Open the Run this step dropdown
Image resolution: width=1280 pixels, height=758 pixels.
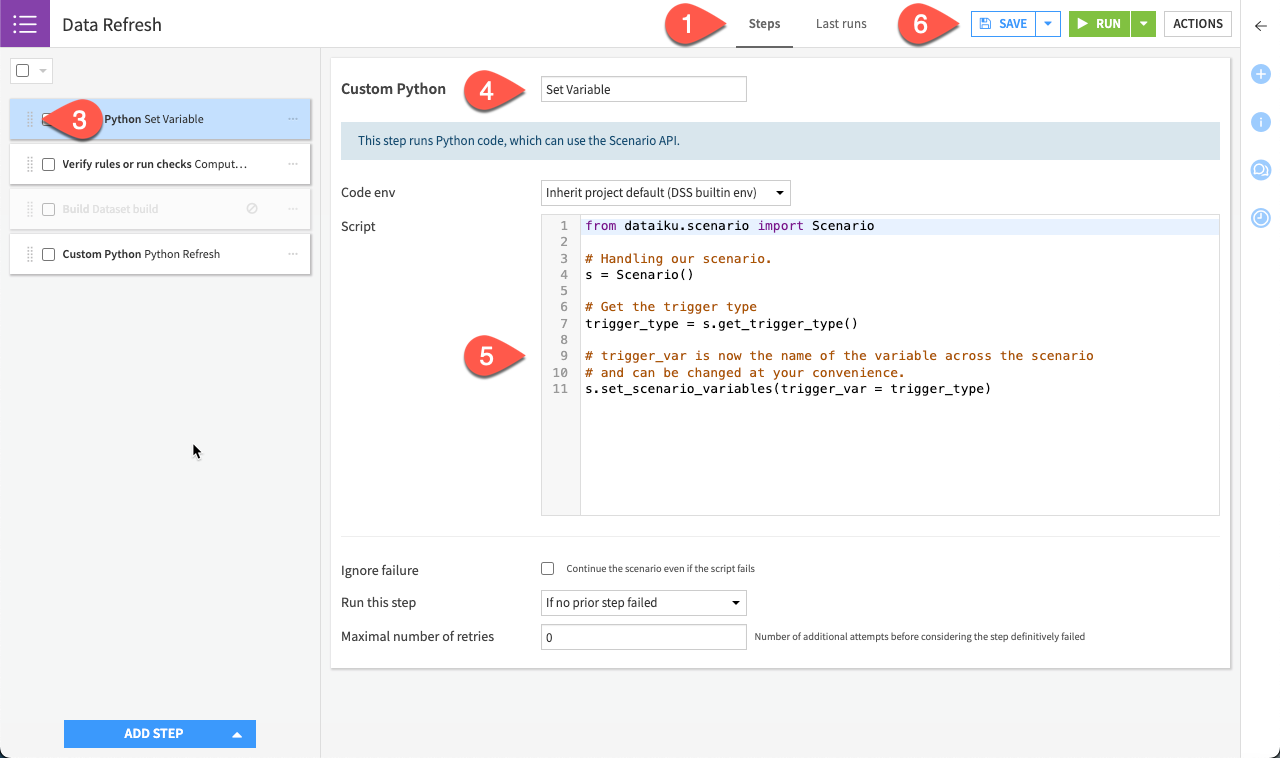coord(643,602)
